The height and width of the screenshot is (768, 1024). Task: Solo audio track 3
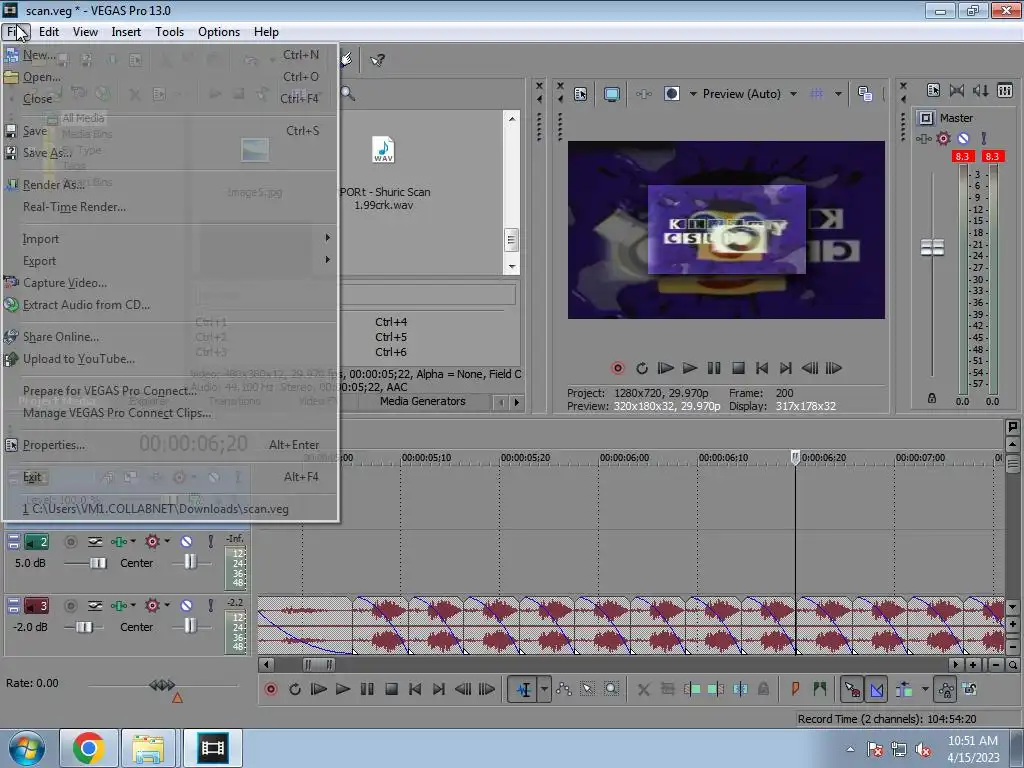click(210, 605)
